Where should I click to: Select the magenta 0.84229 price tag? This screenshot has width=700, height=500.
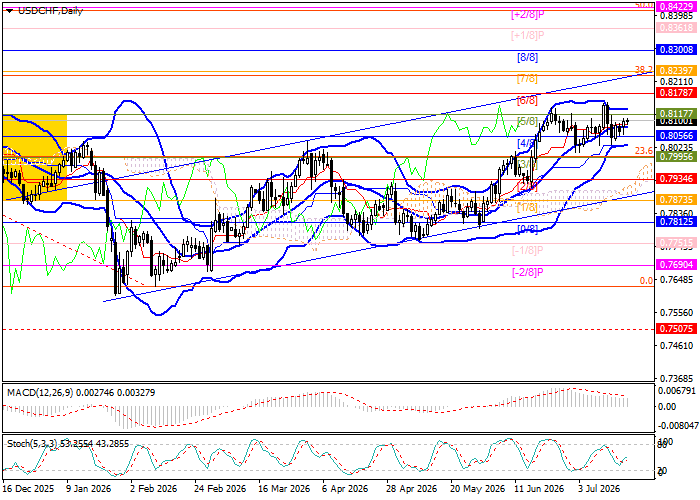(676, 7)
